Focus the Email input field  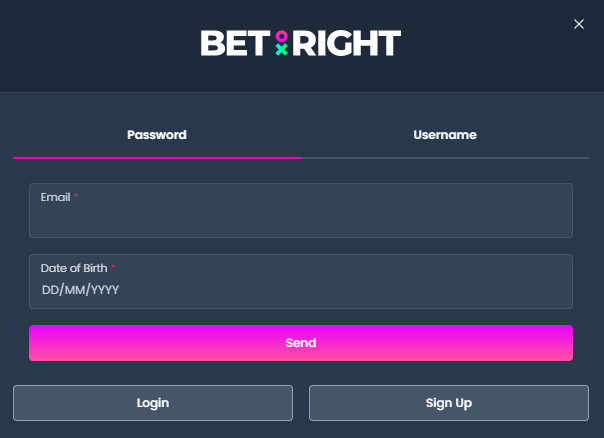point(301,210)
